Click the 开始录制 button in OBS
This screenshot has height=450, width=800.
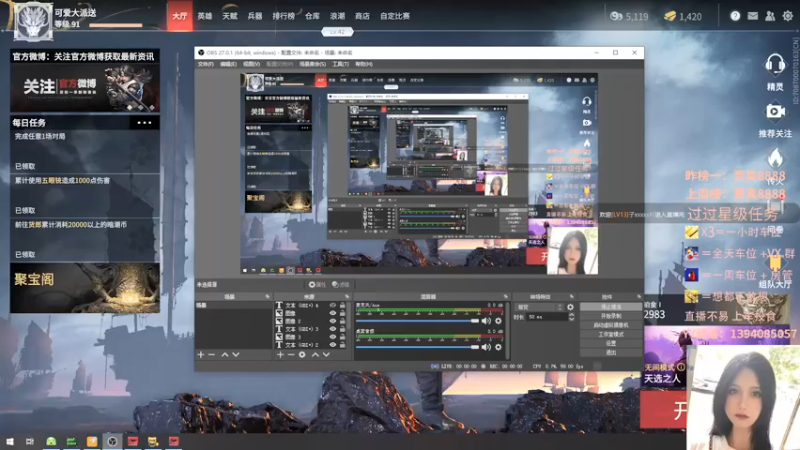(611, 316)
